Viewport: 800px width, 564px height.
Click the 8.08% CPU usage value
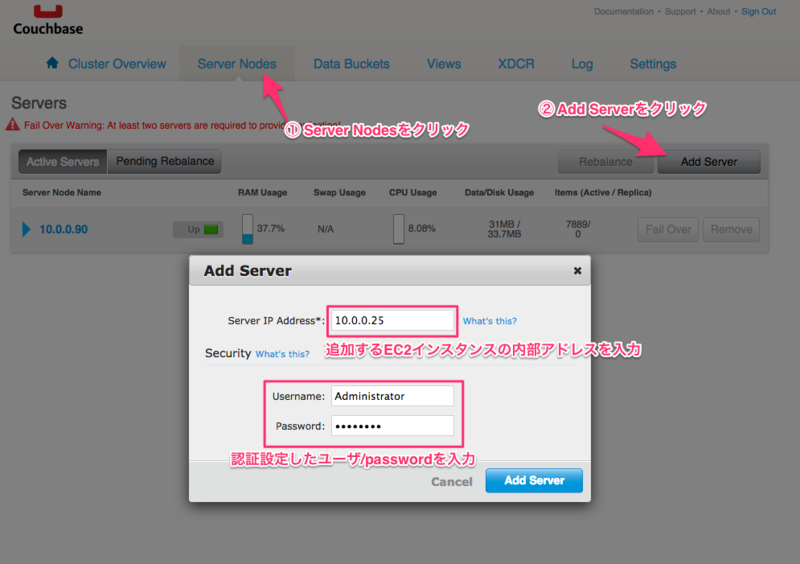coord(421,228)
